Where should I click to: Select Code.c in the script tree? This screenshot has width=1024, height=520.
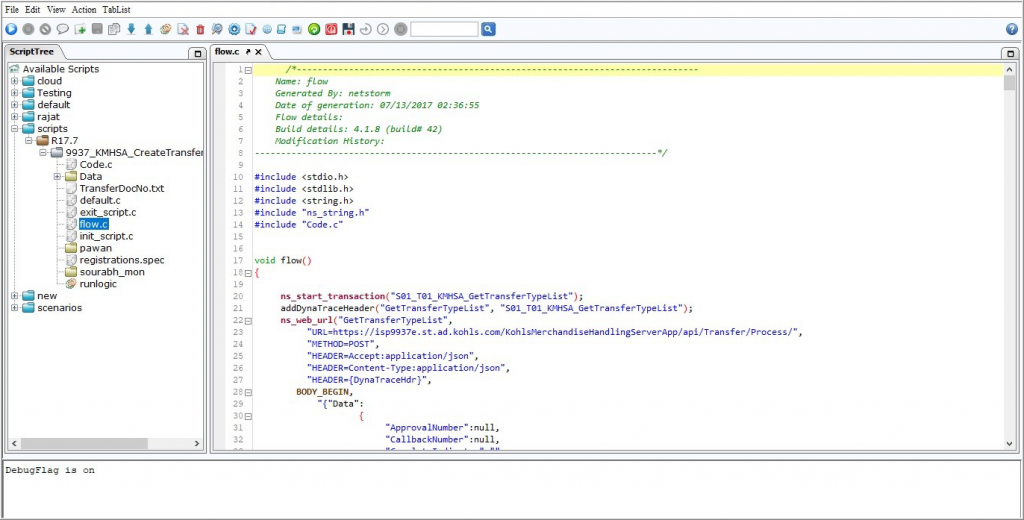tap(96, 165)
